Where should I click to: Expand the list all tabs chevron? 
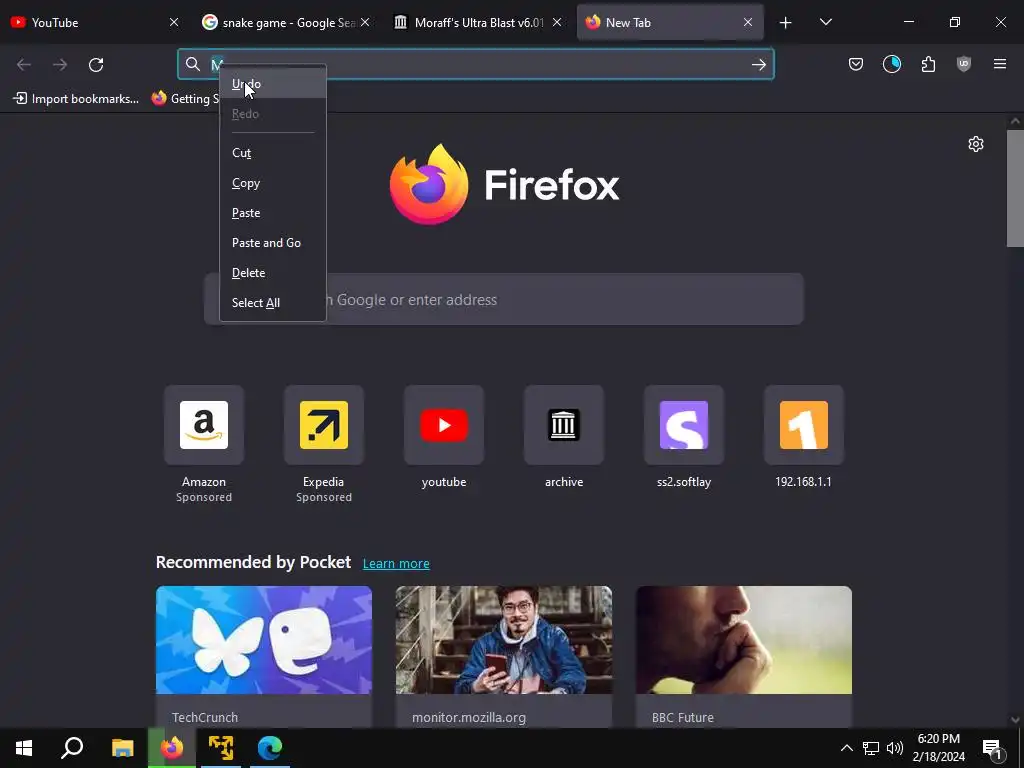tap(825, 23)
